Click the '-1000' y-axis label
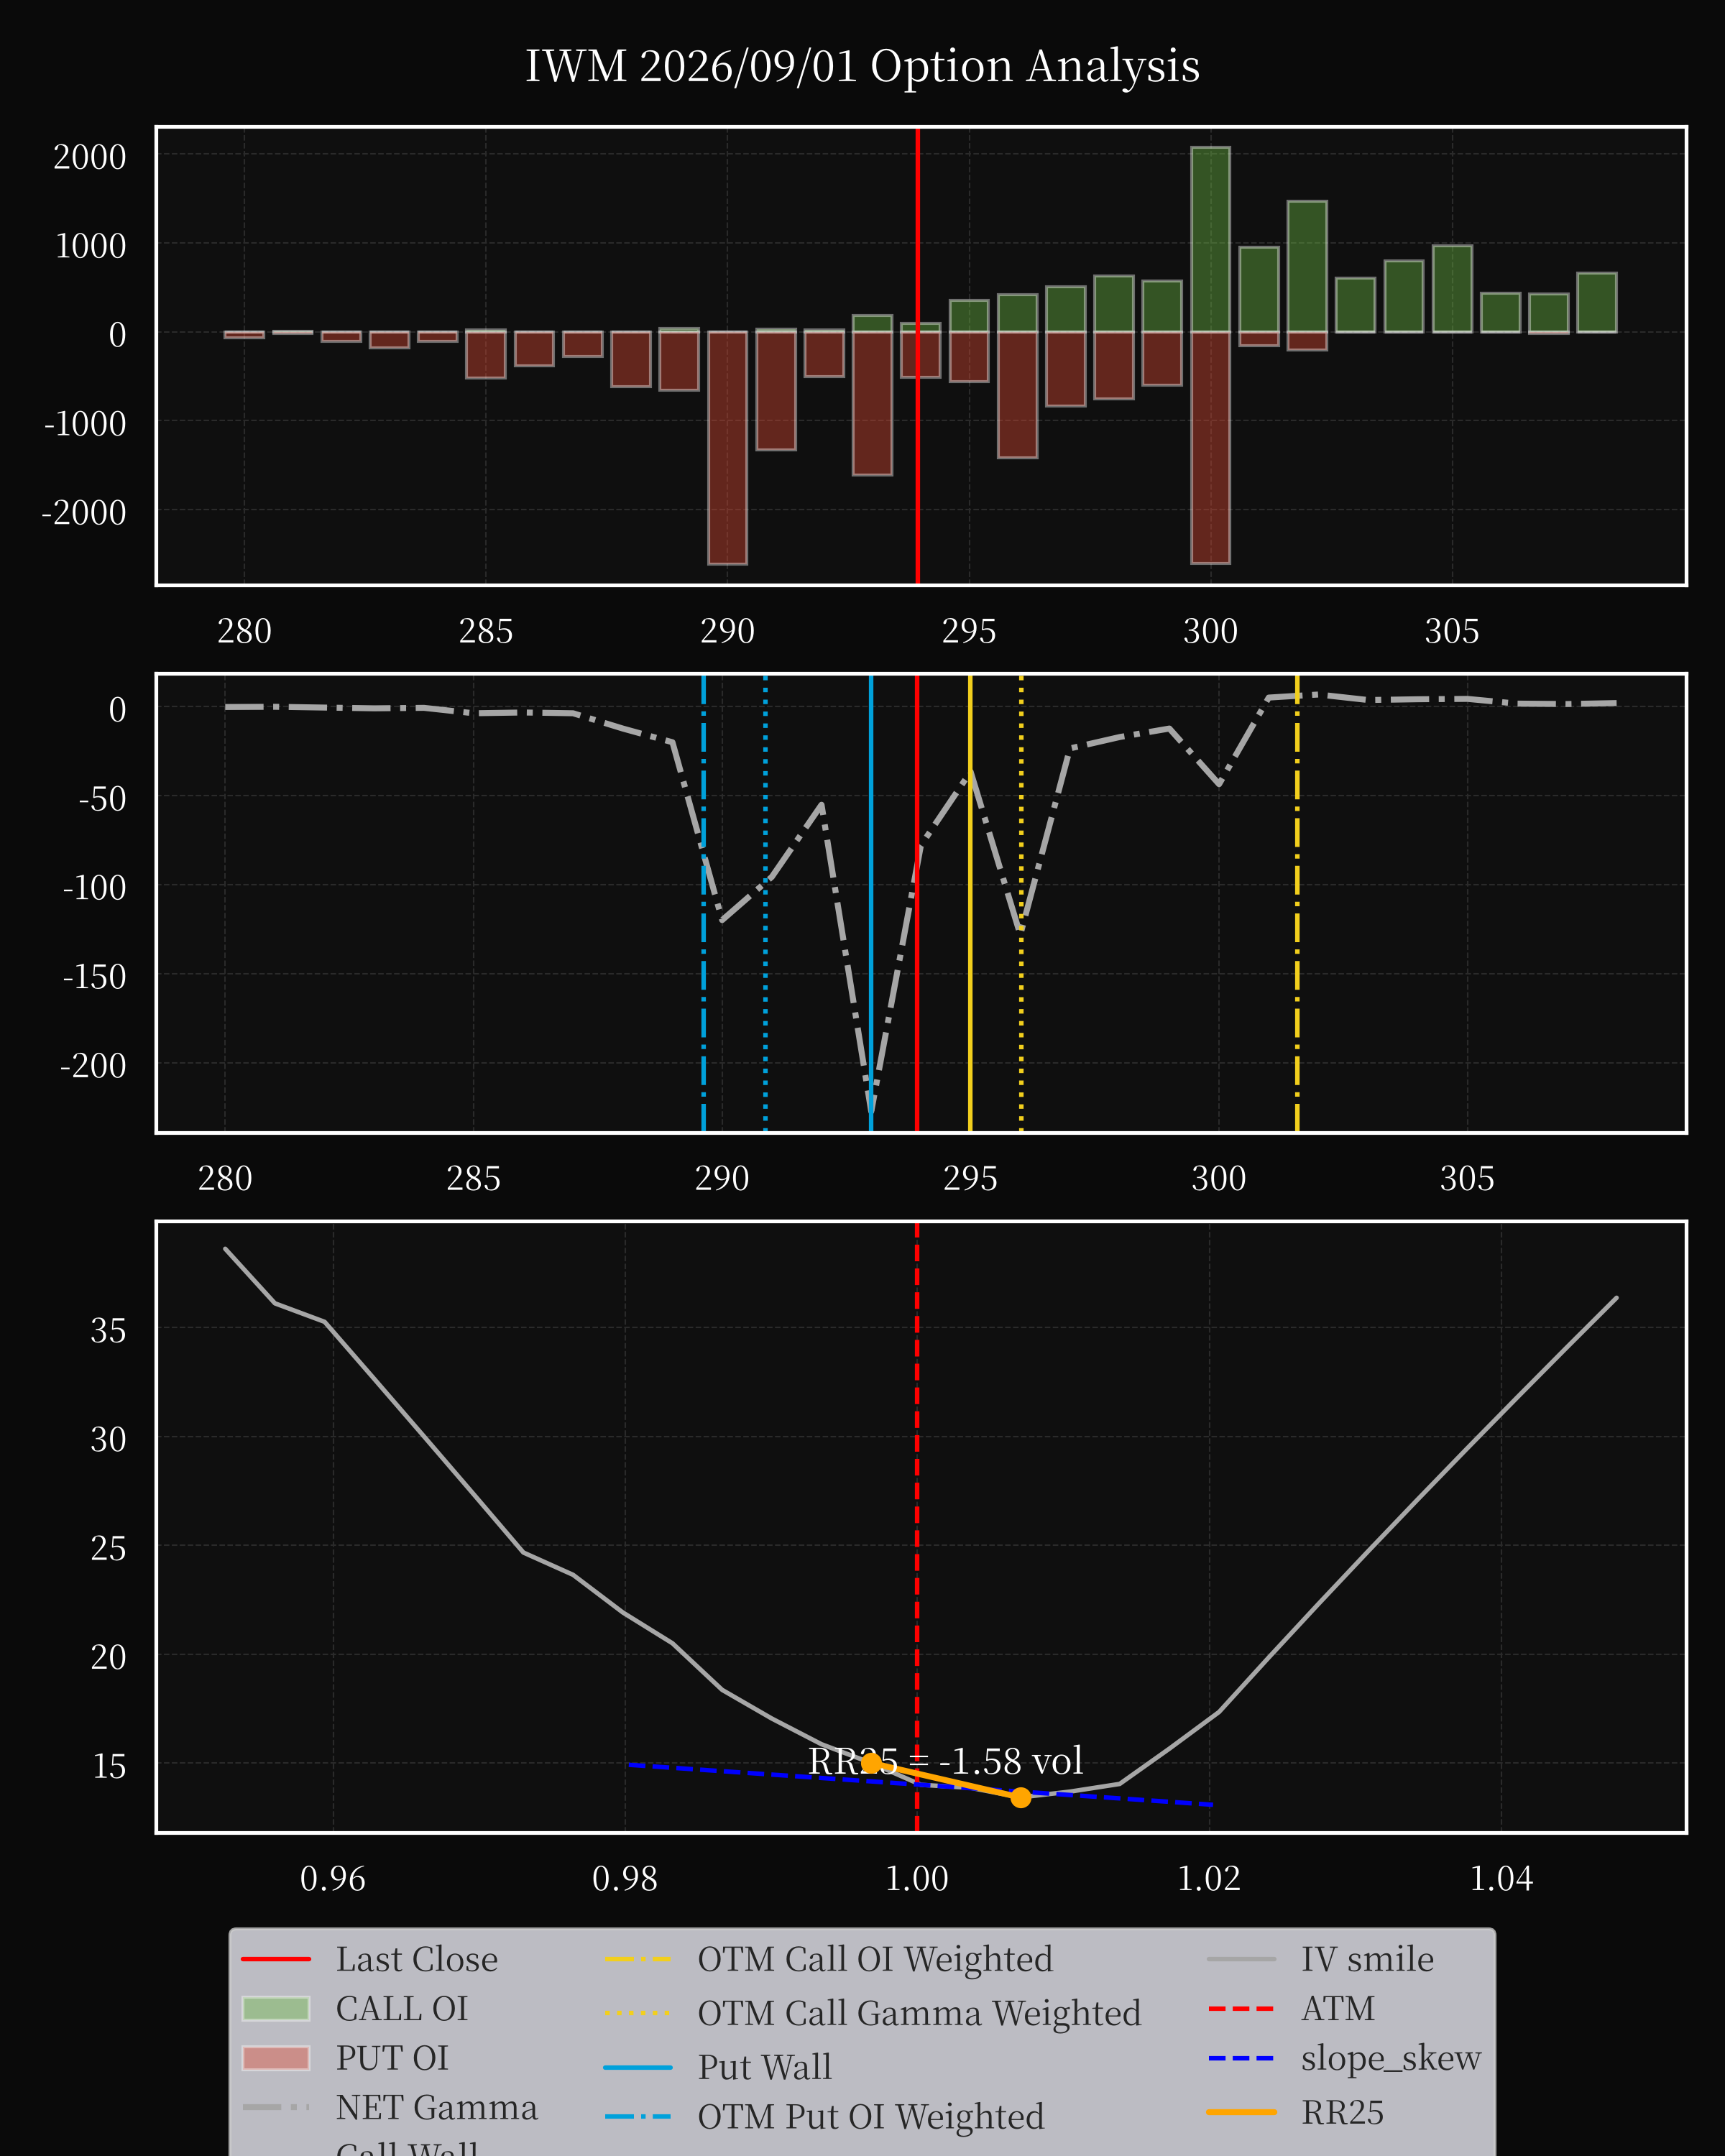1725x2156 pixels. coord(85,424)
